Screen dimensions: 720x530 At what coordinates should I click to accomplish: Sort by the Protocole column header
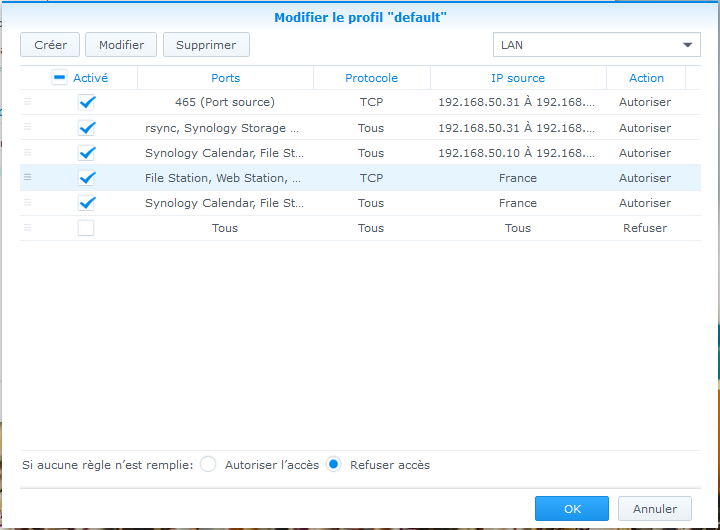(x=371, y=78)
